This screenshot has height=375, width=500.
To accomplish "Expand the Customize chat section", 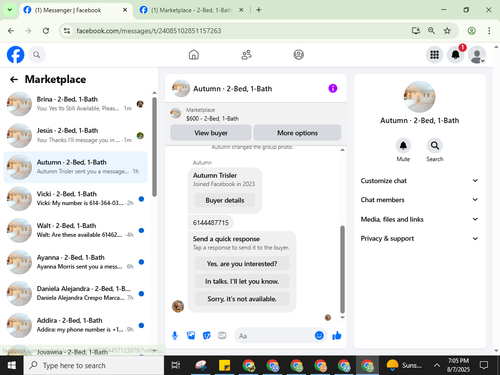I will 419,181.
